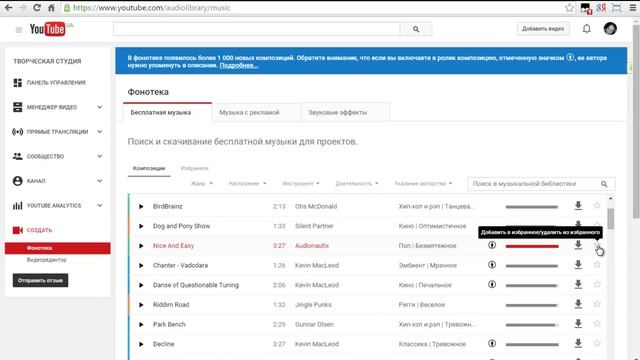Click the Добавить видео button
The width and height of the screenshot is (640, 360).
coord(543,29)
